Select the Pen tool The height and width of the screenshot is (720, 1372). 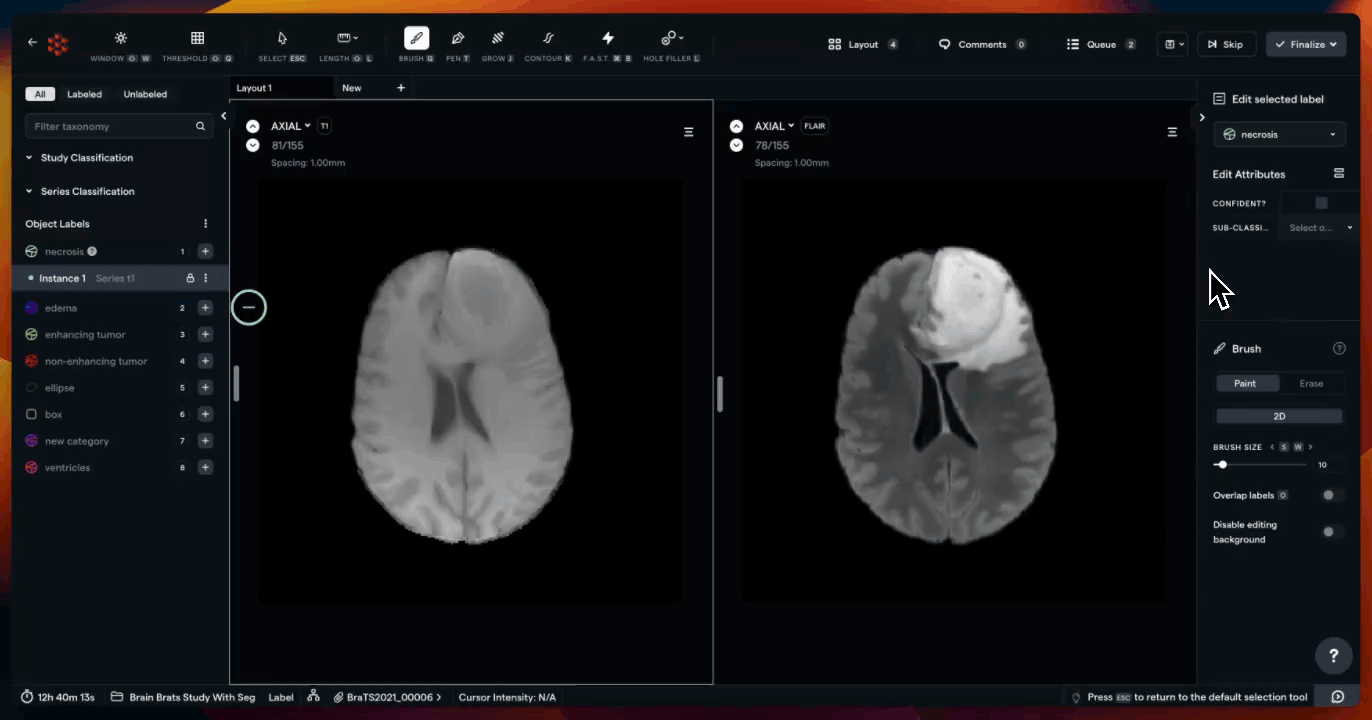click(x=457, y=45)
